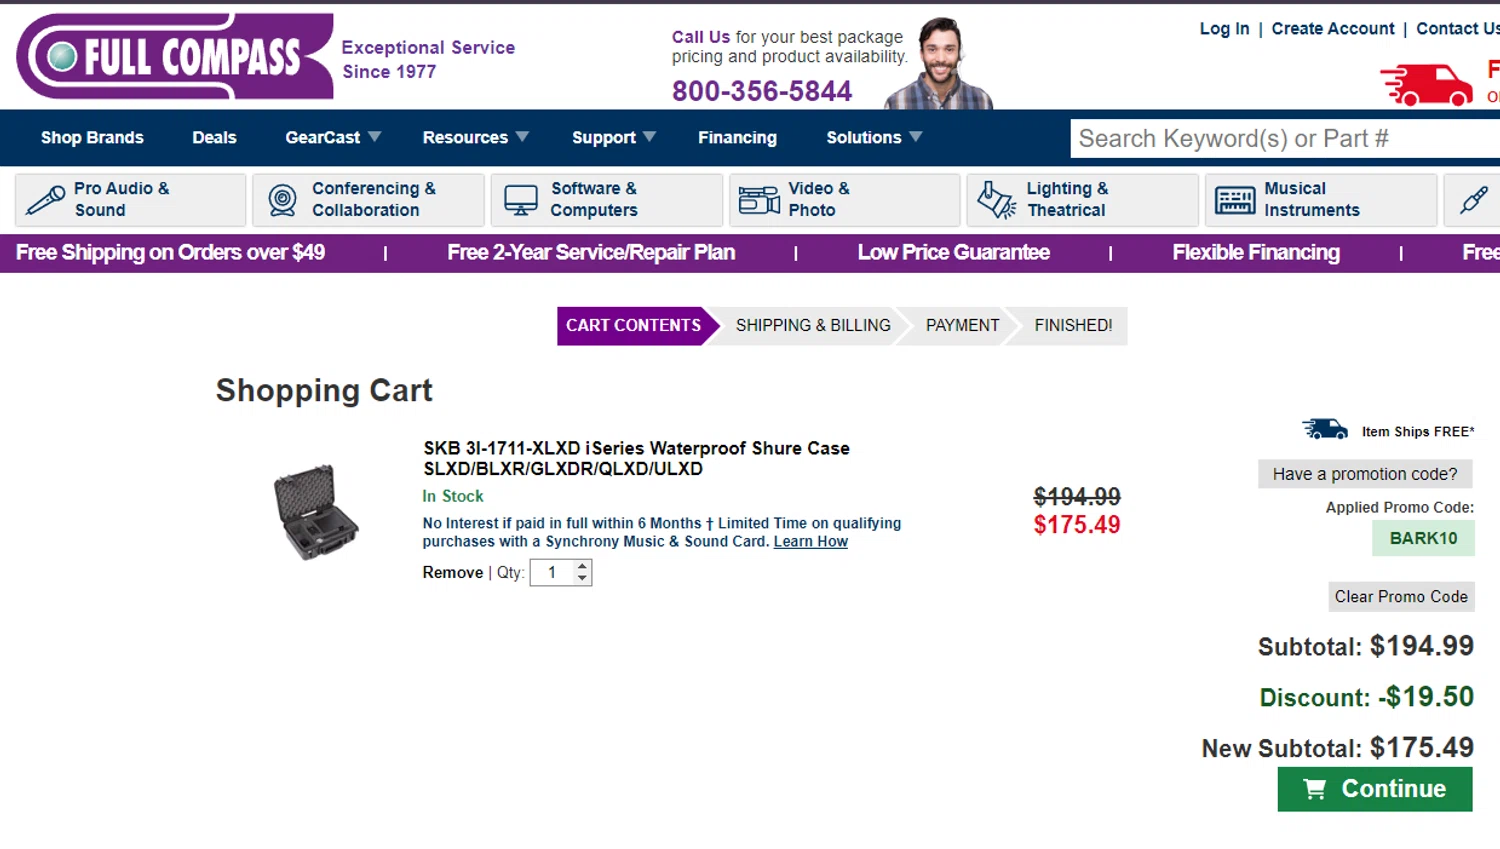Click the red free shipping truck icon
The height and width of the screenshot is (849, 1500).
pyautogui.click(x=1426, y=85)
